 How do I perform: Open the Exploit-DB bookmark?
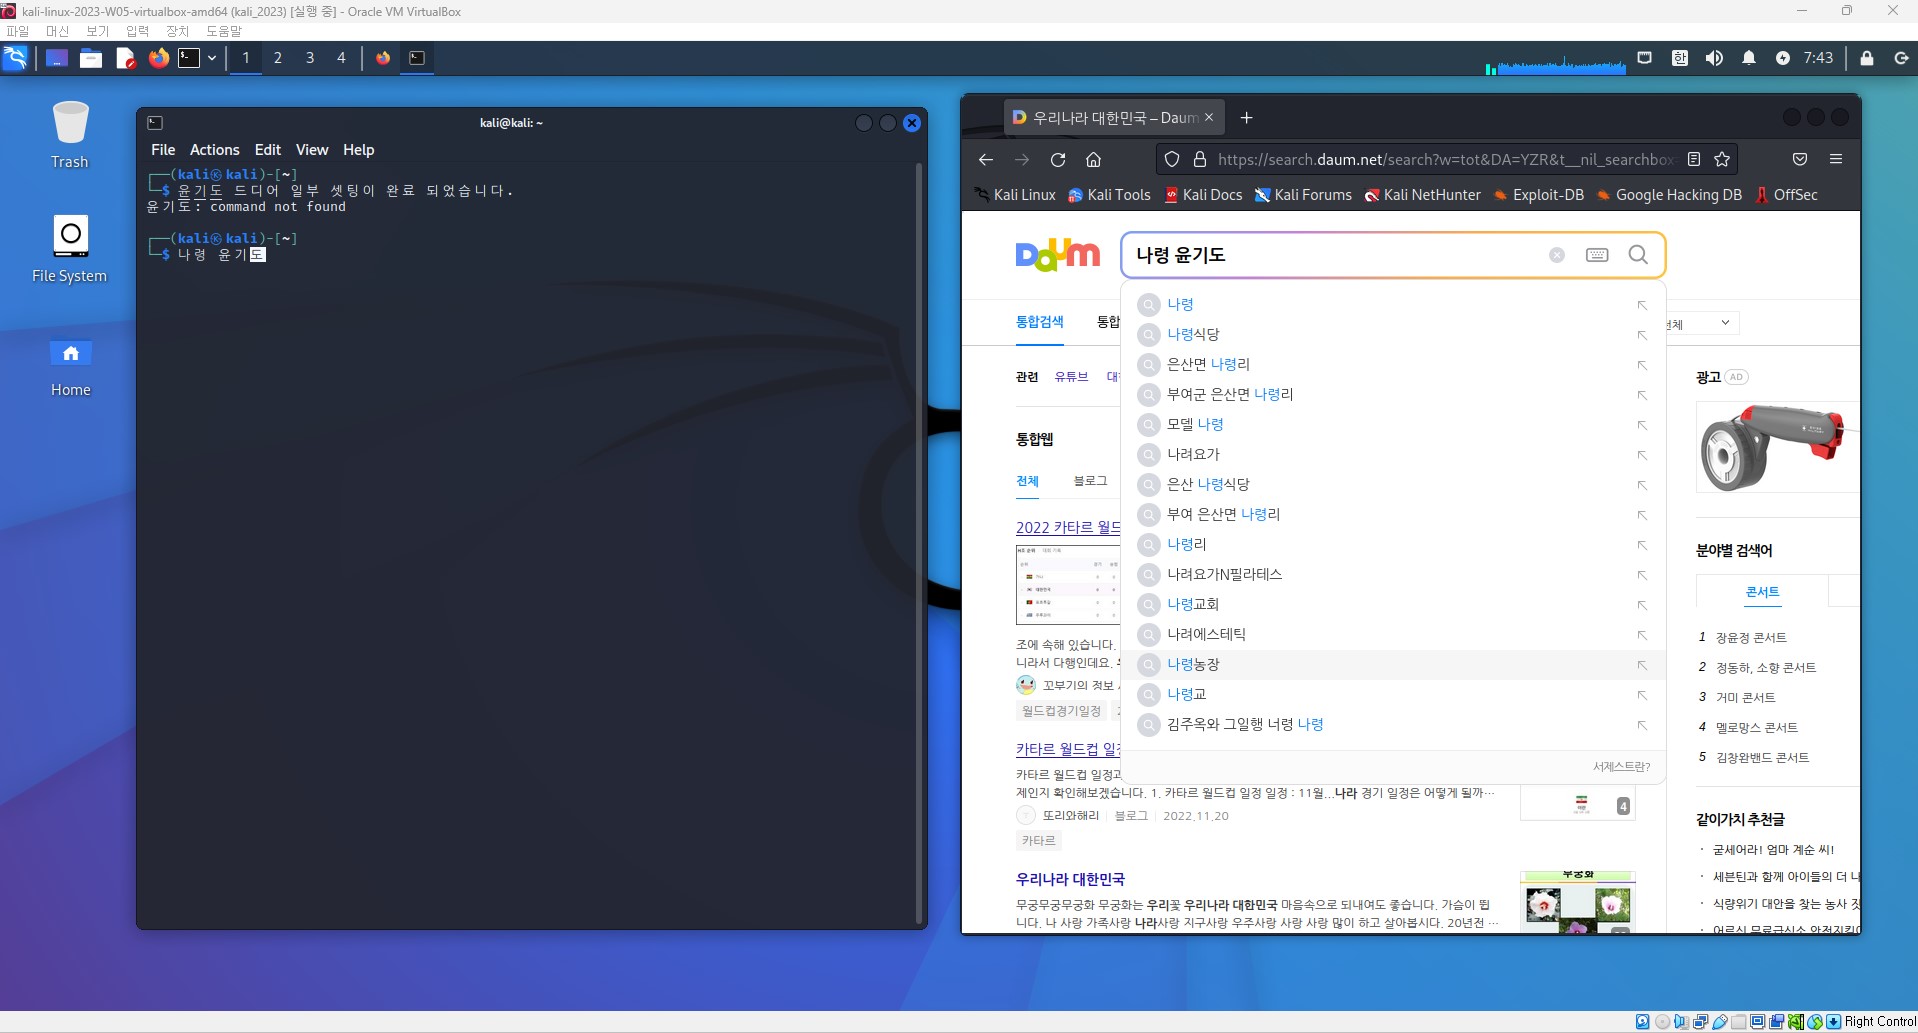pyautogui.click(x=1538, y=195)
